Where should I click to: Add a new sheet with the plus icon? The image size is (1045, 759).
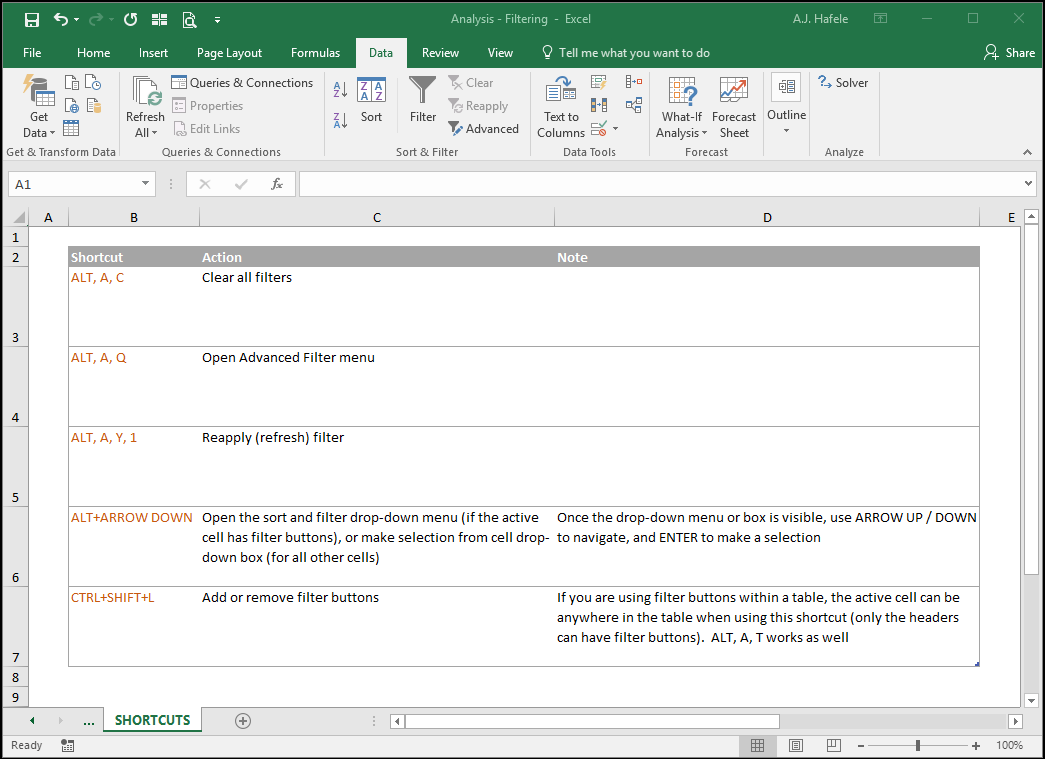pyautogui.click(x=243, y=720)
